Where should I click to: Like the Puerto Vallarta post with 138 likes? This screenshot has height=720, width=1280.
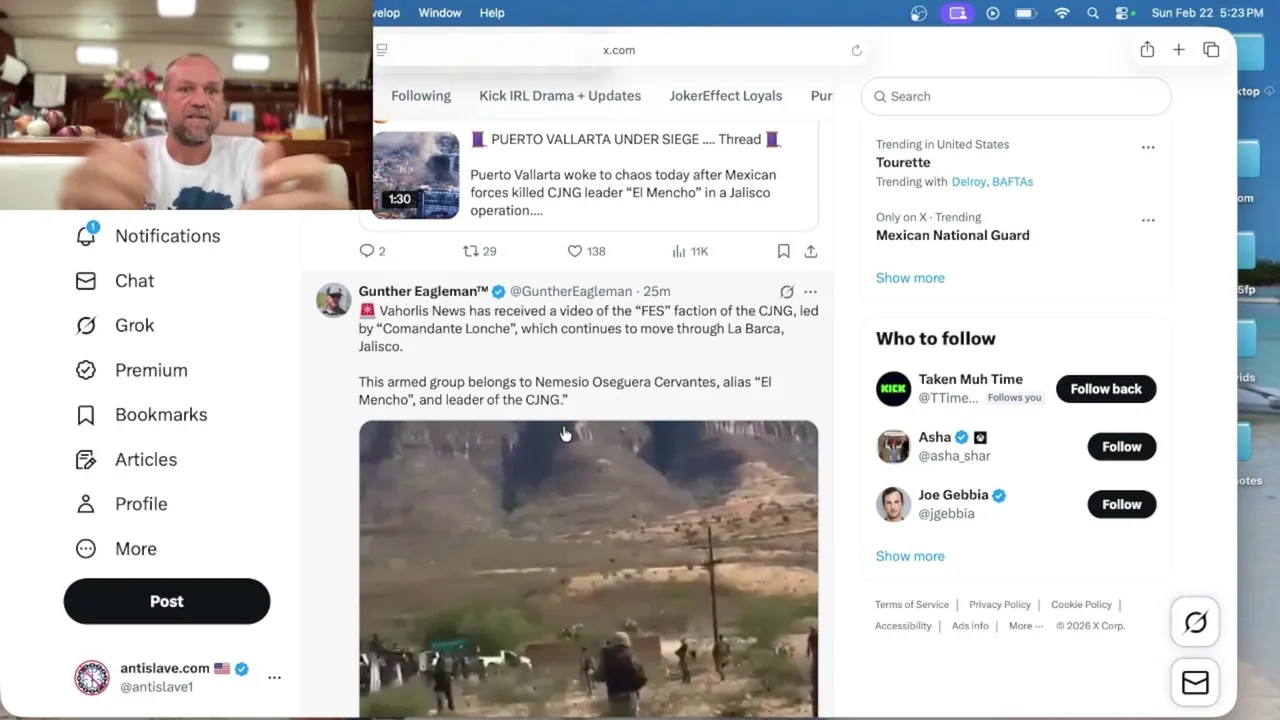575,251
